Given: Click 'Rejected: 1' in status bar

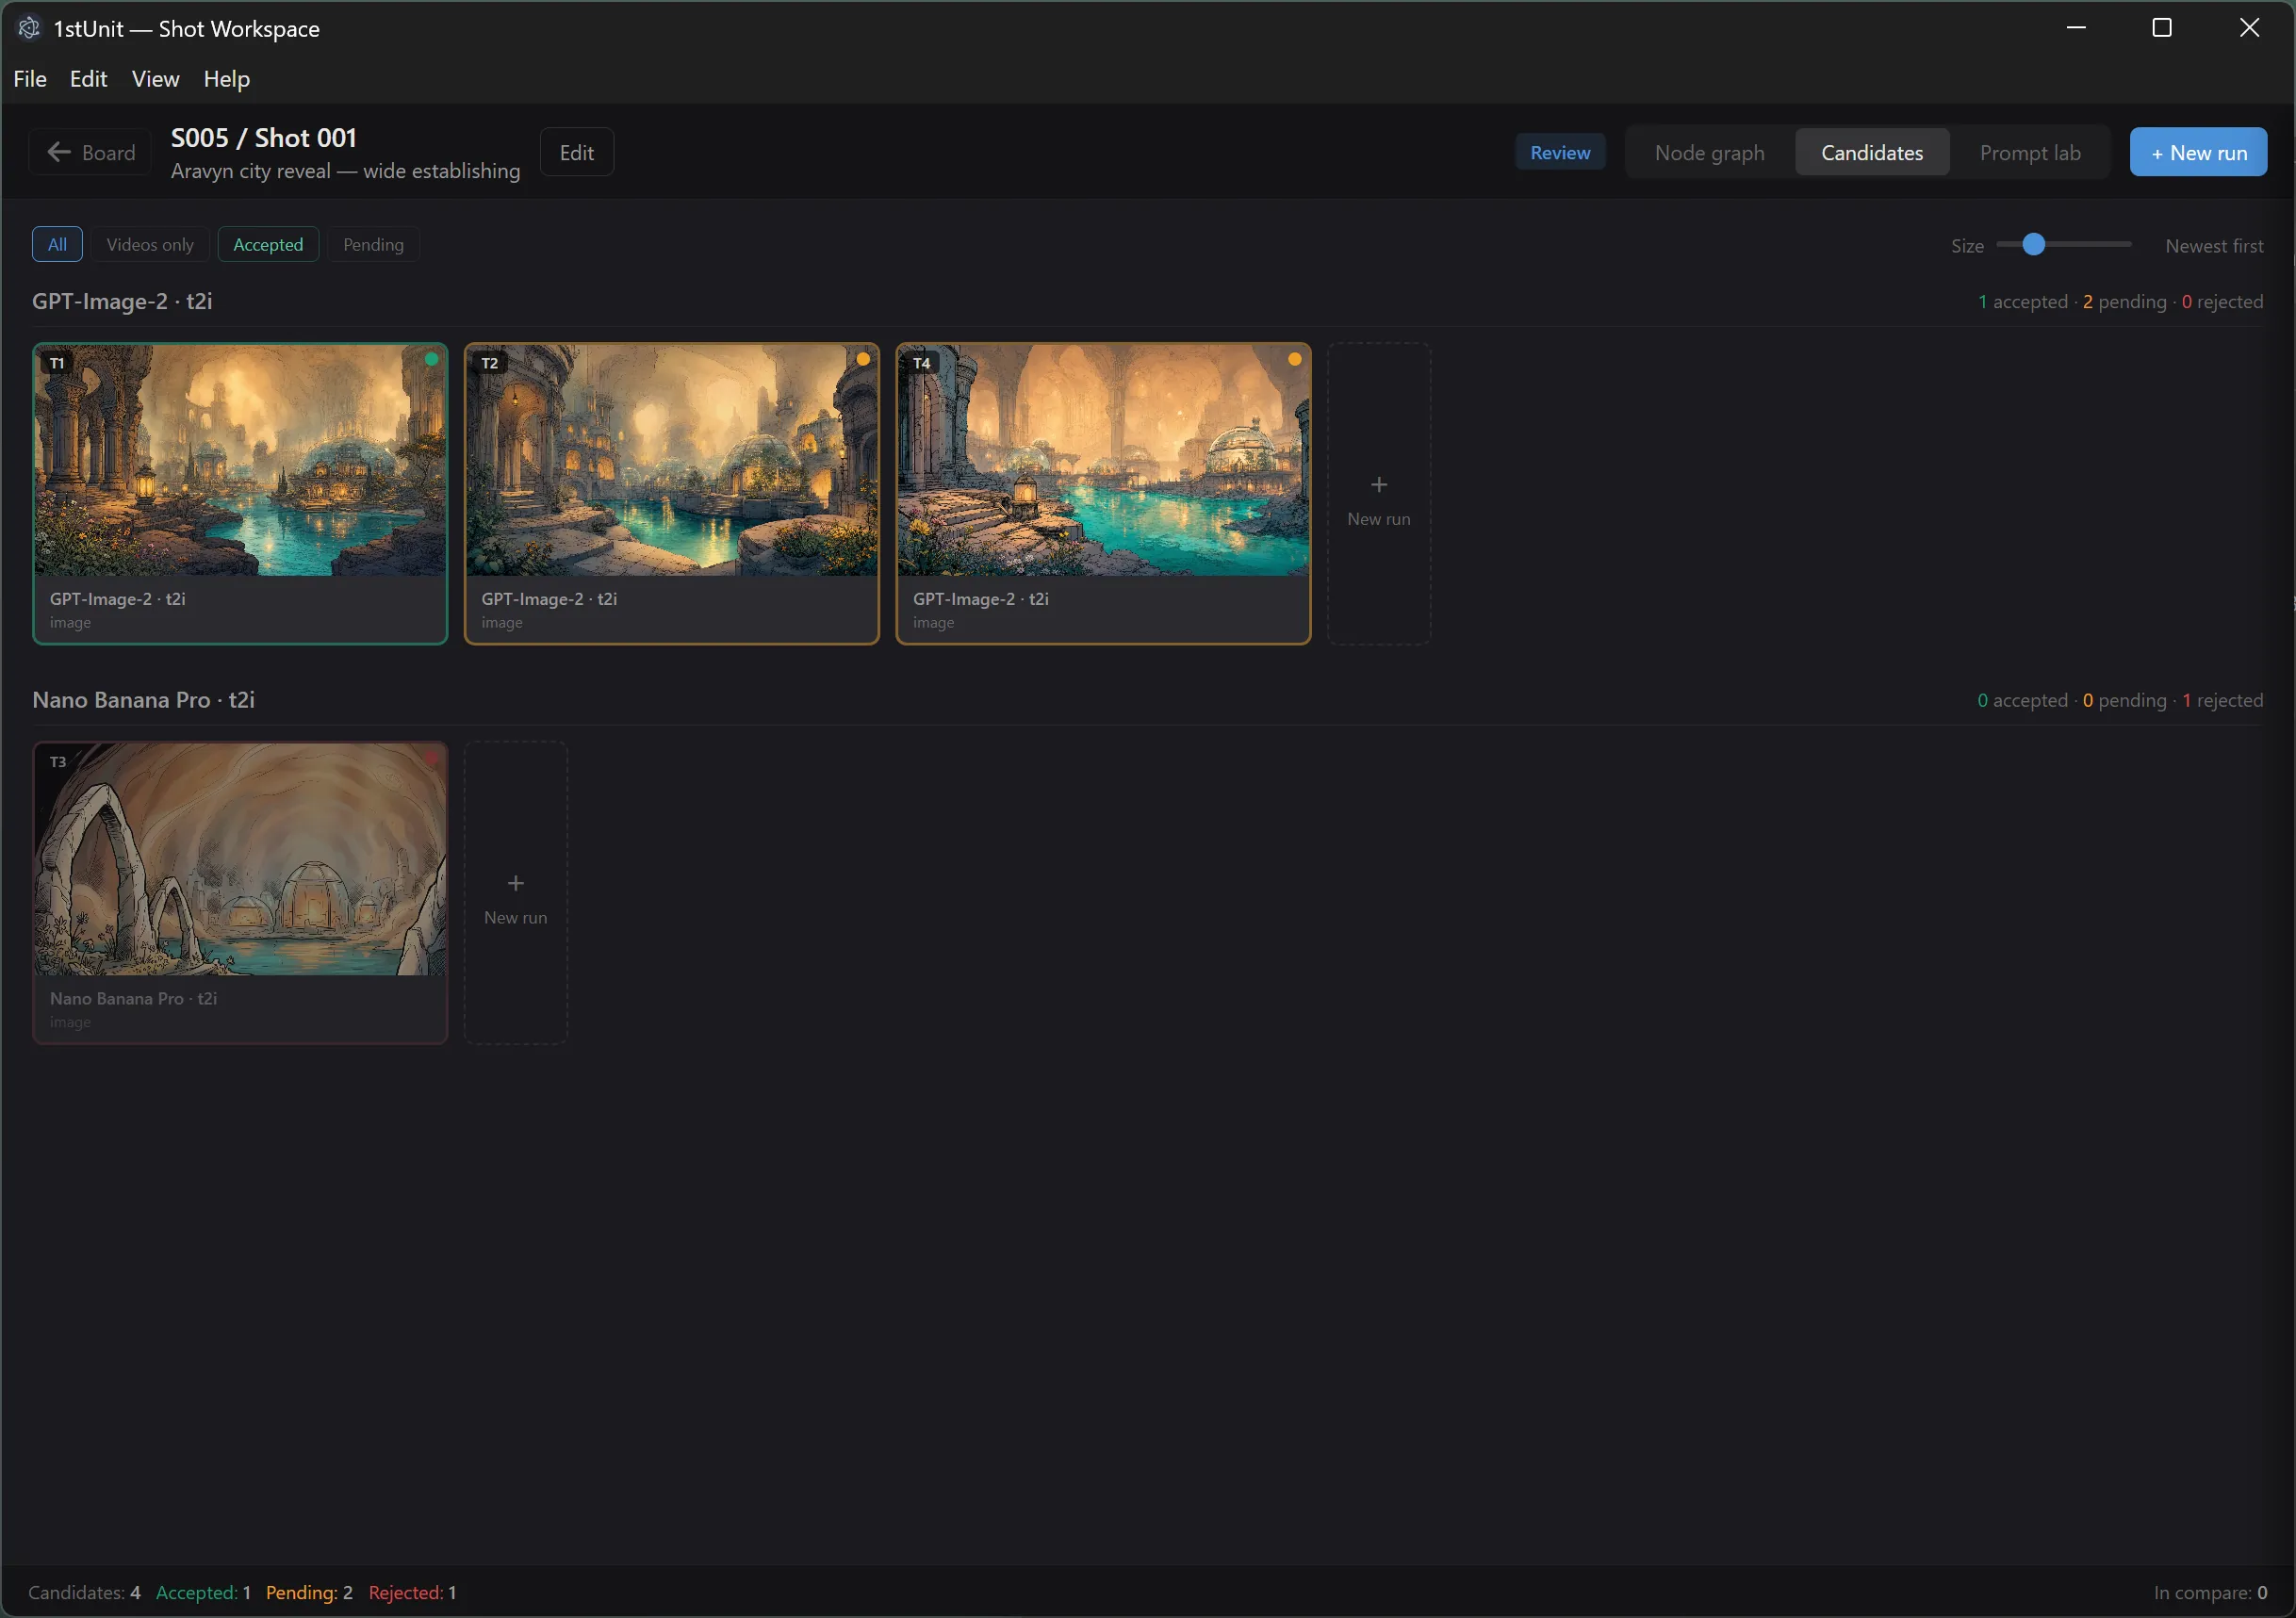Looking at the screenshot, I should click(412, 1592).
